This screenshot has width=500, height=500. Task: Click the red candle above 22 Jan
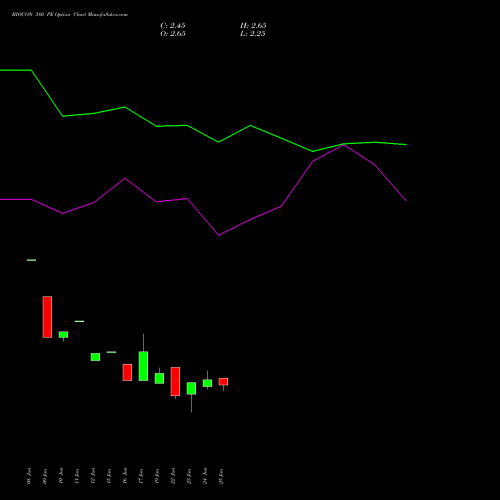click(x=175, y=382)
